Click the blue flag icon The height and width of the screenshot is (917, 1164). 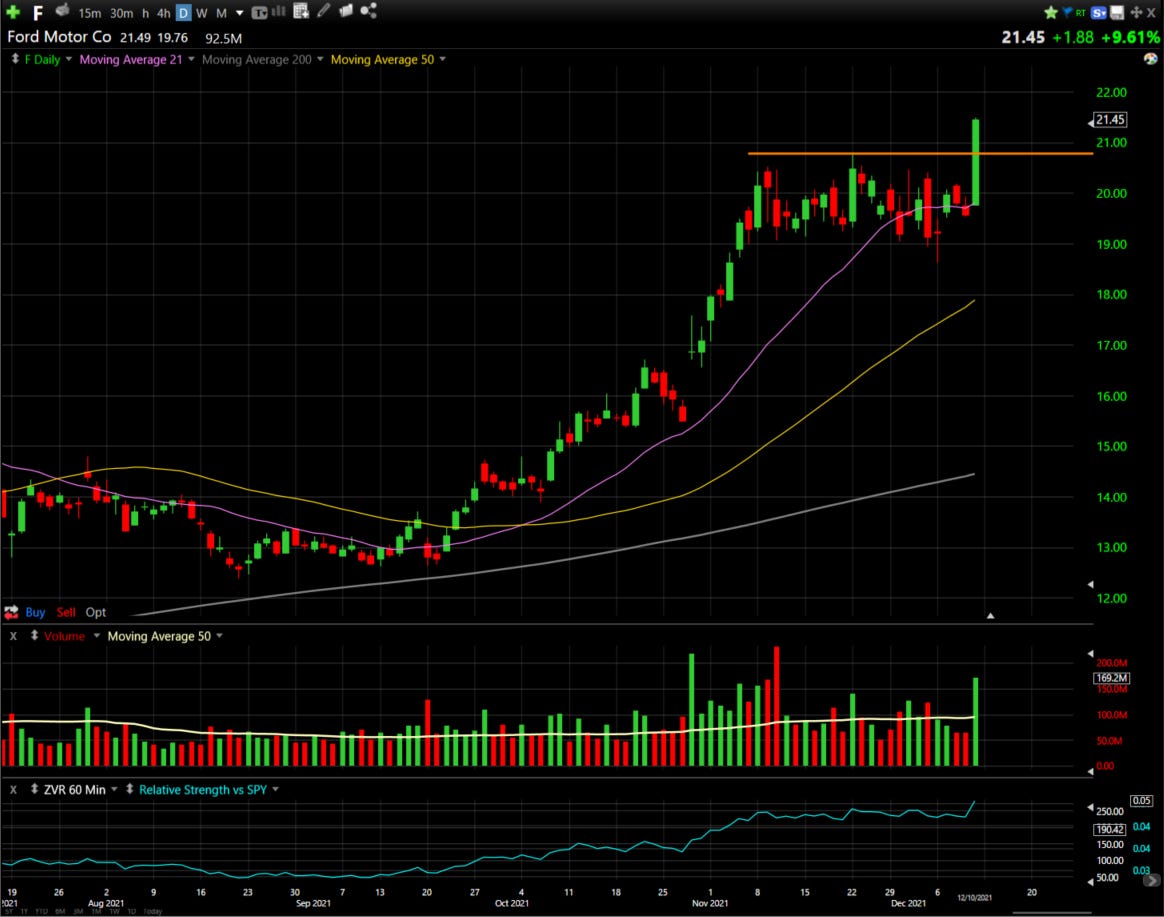tap(1067, 12)
